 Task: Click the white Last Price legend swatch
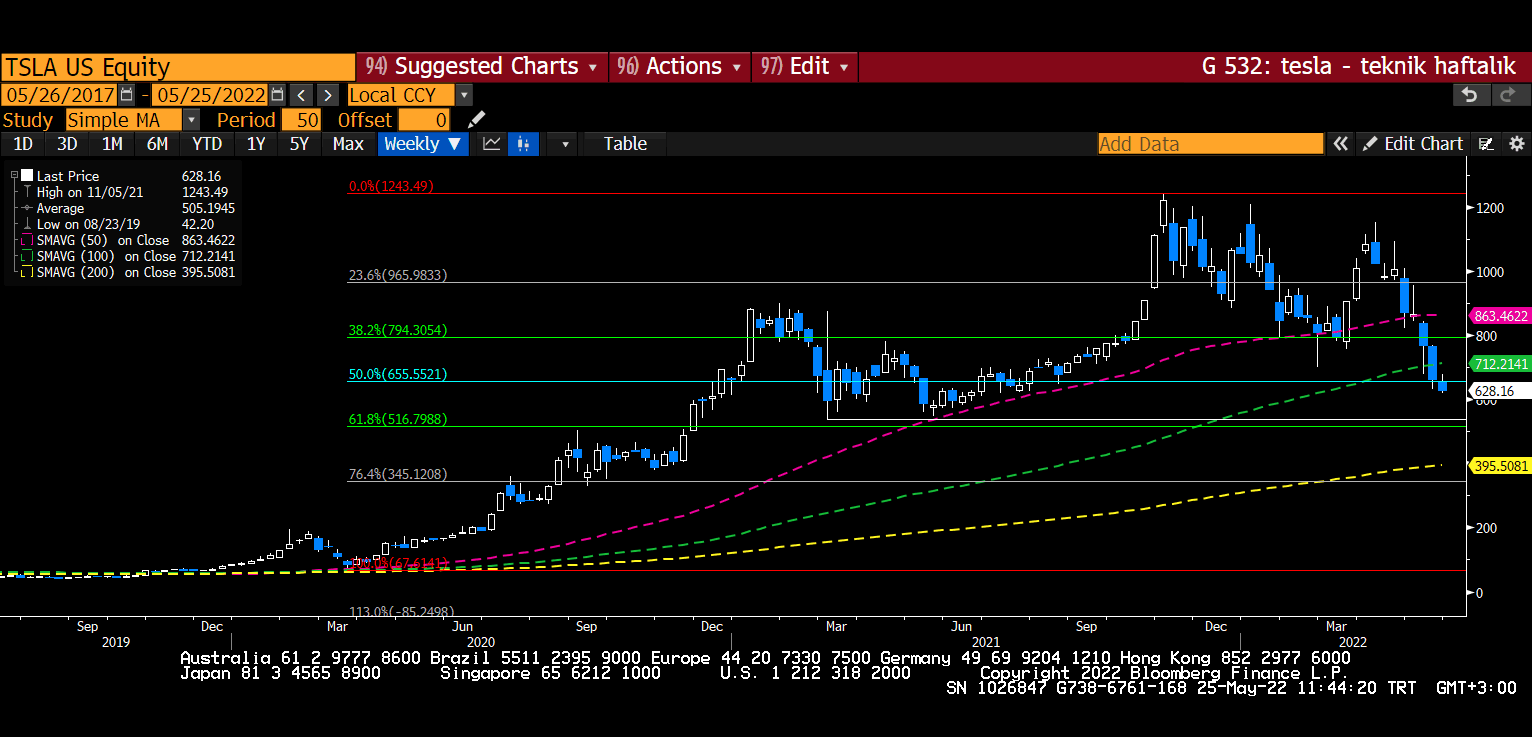(x=27, y=175)
